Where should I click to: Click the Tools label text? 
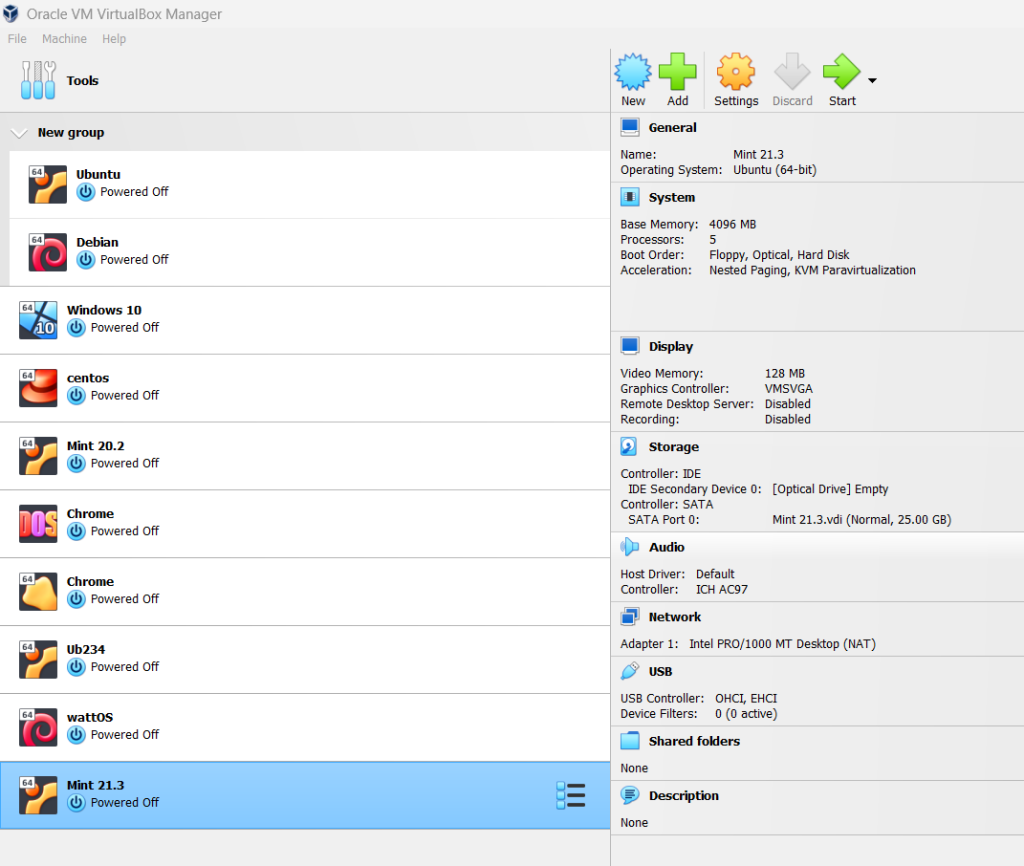[82, 80]
